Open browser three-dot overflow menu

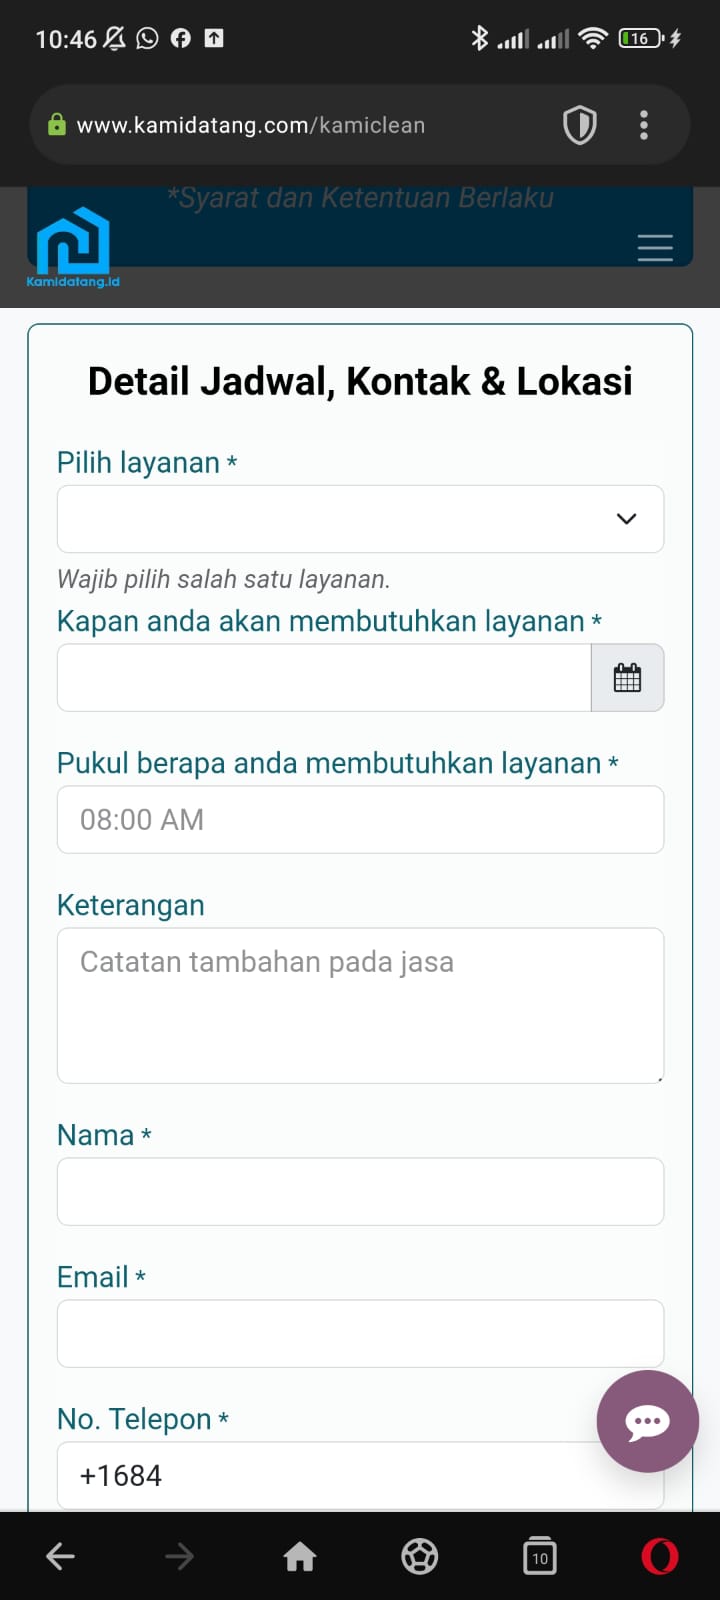click(644, 125)
